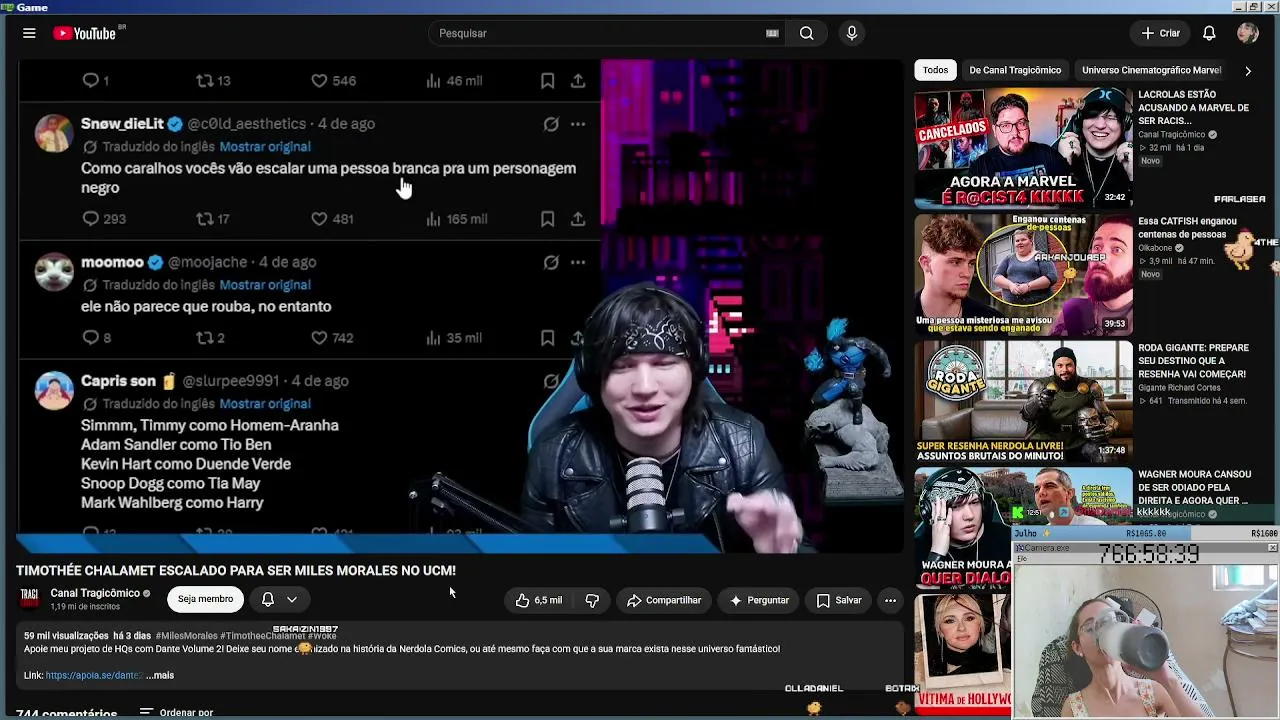The height and width of the screenshot is (720, 1280).
Task: Open the on-screen keyboard icon in search
Action: (772, 33)
